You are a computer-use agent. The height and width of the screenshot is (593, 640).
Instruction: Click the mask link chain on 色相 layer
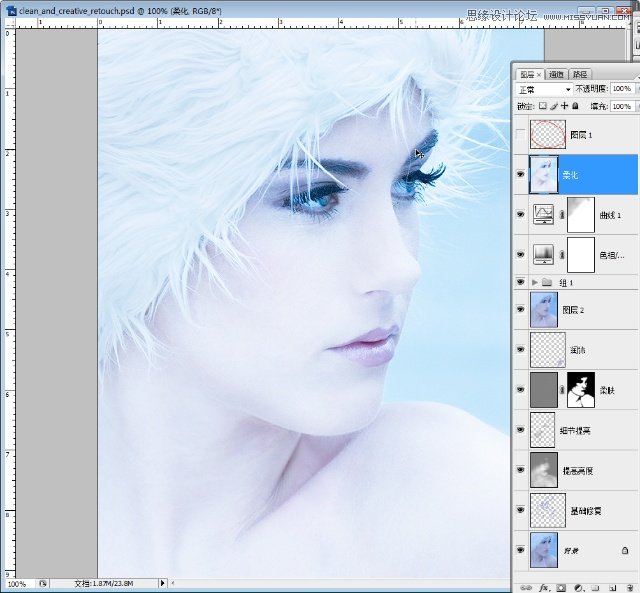pyautogui.click(x=562, y=255)
